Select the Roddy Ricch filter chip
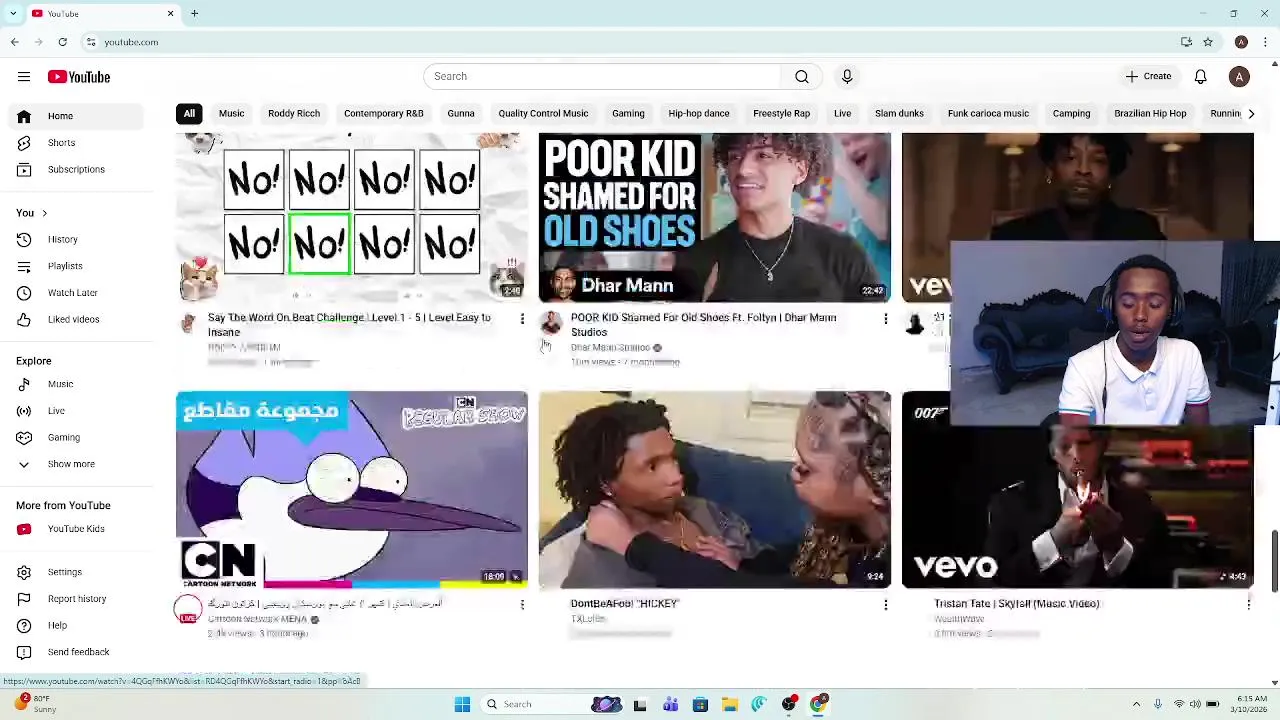 [294, 113]
